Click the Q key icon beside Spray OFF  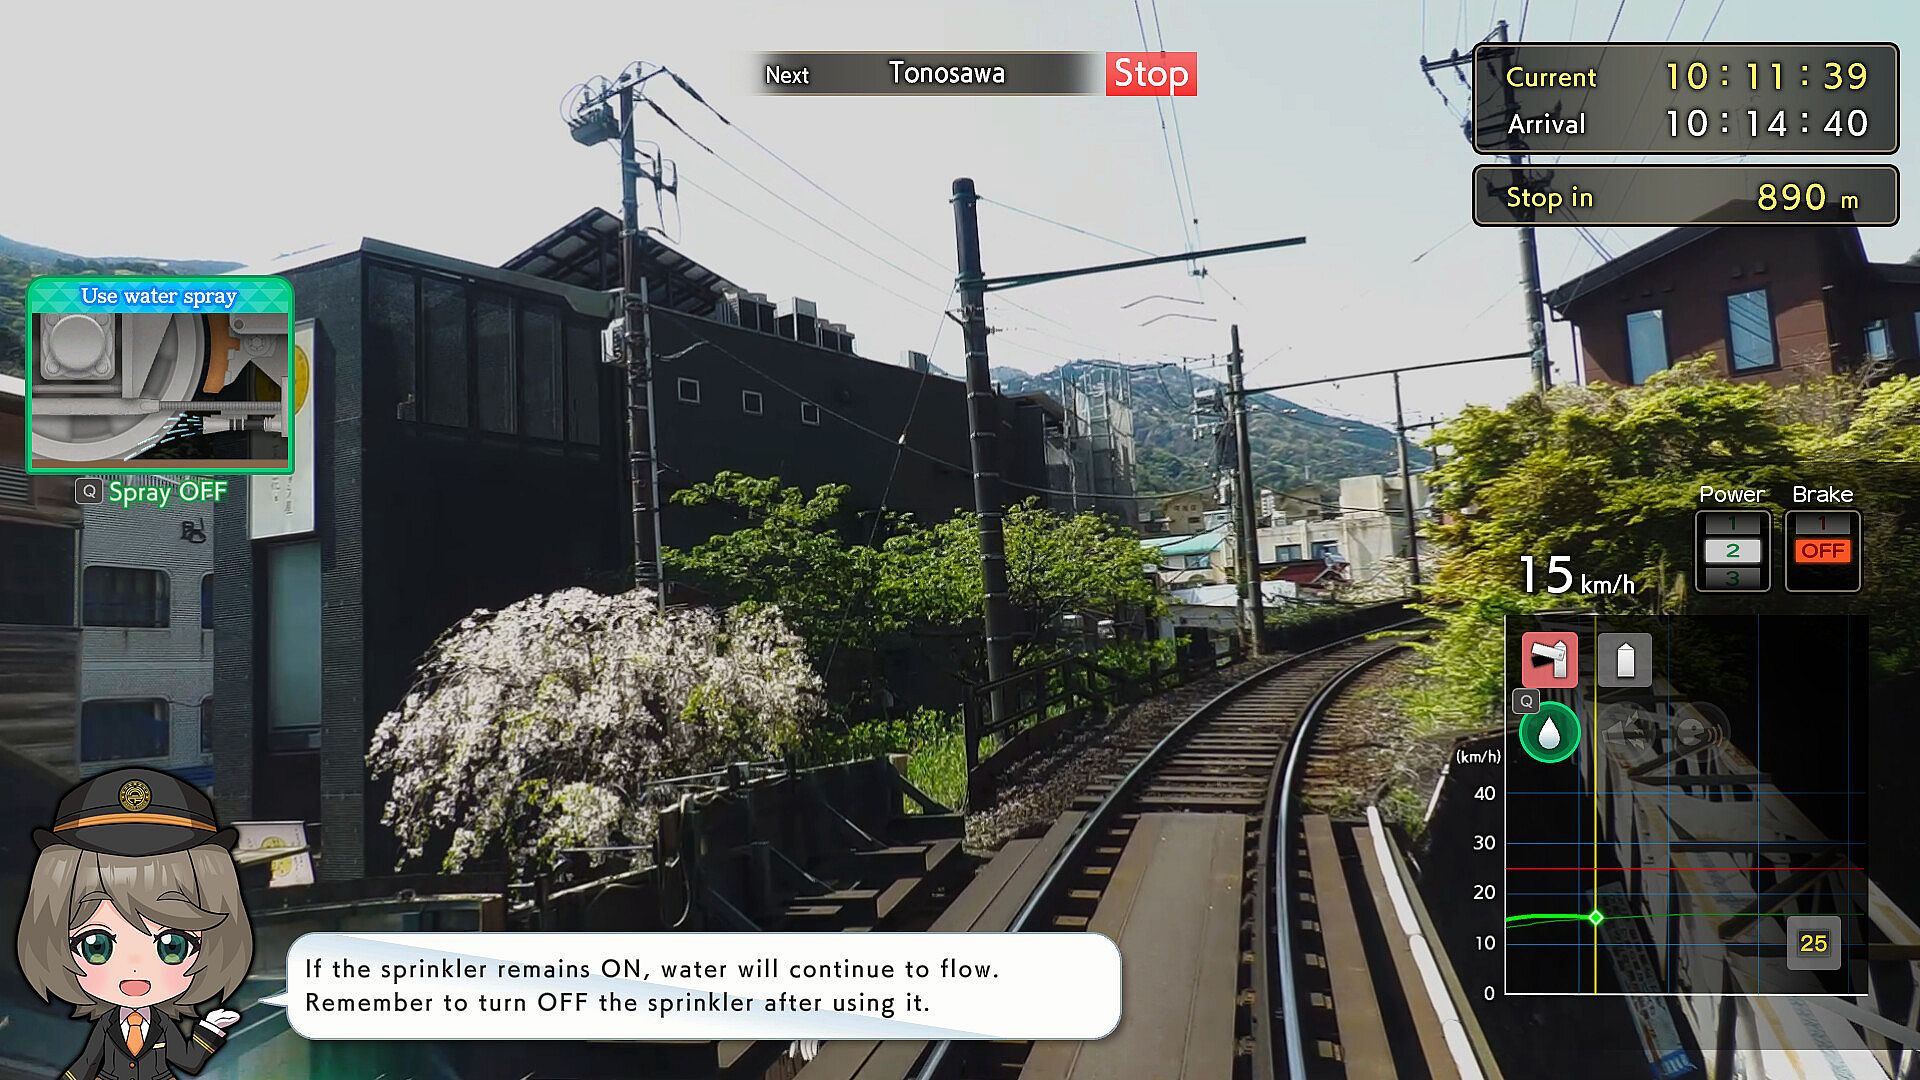coord(89,491)
